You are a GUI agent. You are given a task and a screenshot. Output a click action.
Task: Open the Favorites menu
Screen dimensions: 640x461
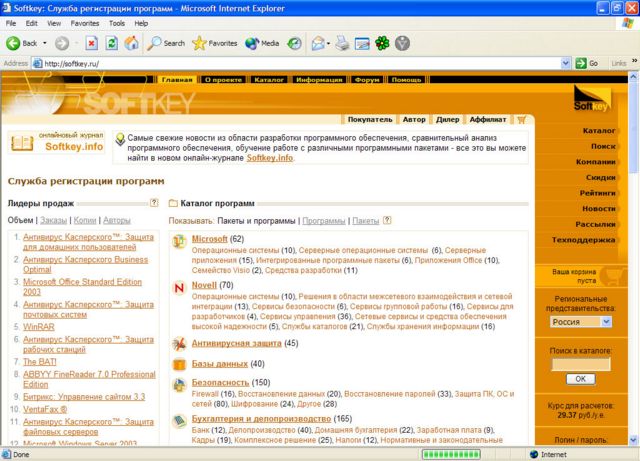(85, 23)
